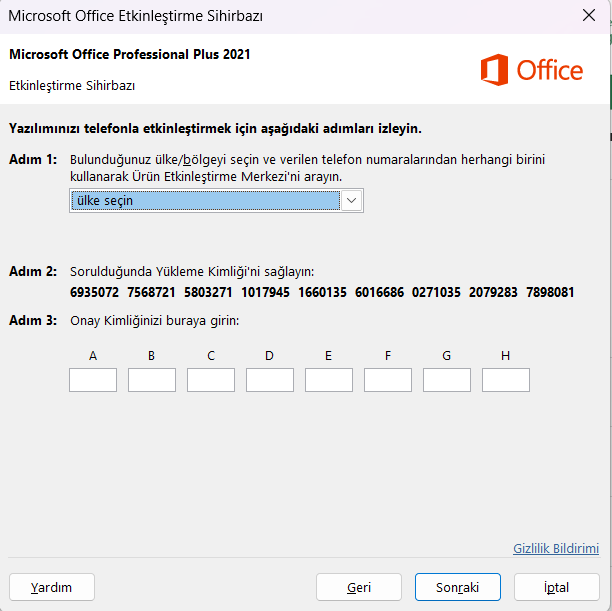612x611 pixels.
Task: Click confirmation ID field A
Action: [x=93, y=380]
